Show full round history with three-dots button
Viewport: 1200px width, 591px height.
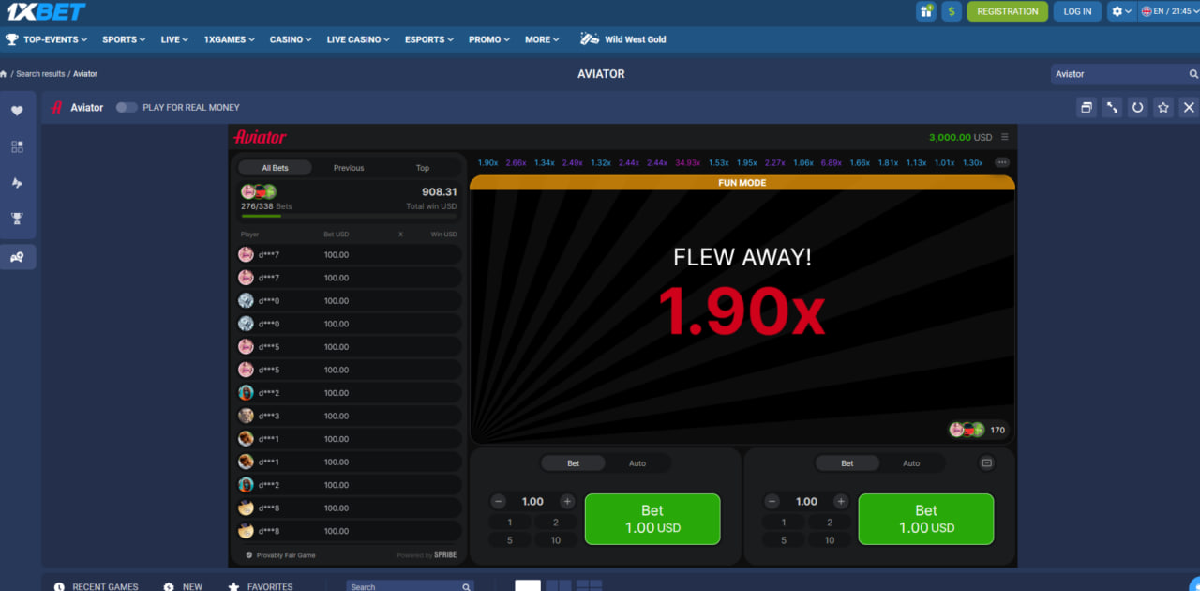1002,162
